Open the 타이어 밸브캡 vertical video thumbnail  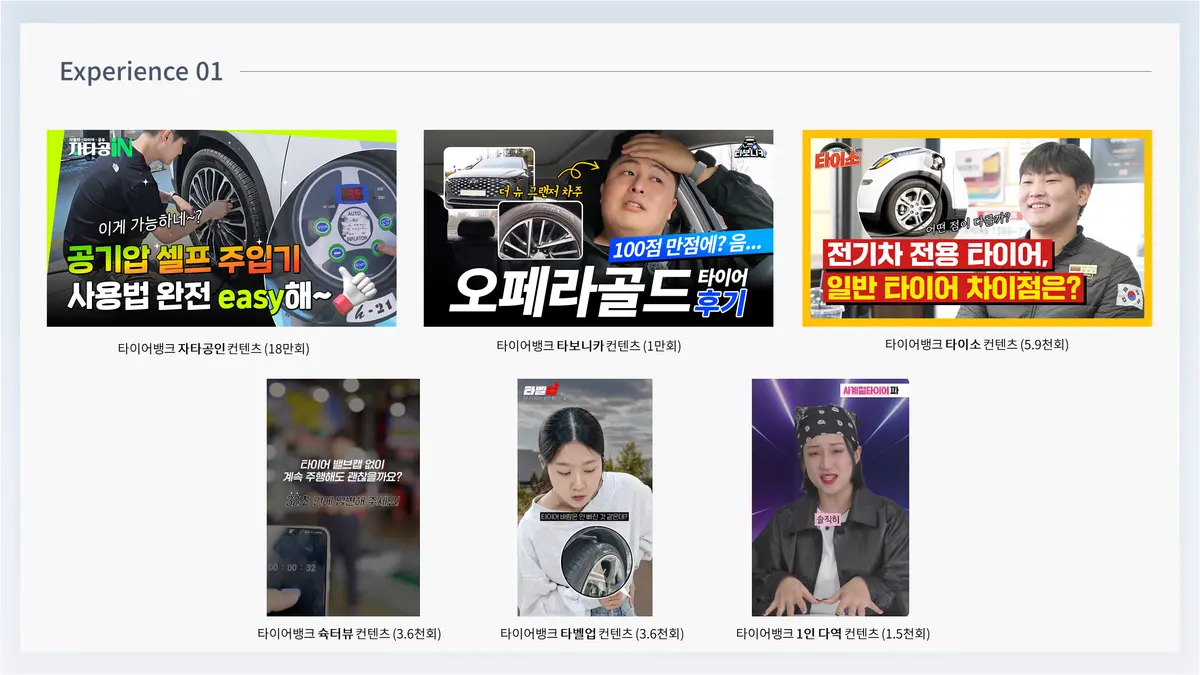[343, 497]
